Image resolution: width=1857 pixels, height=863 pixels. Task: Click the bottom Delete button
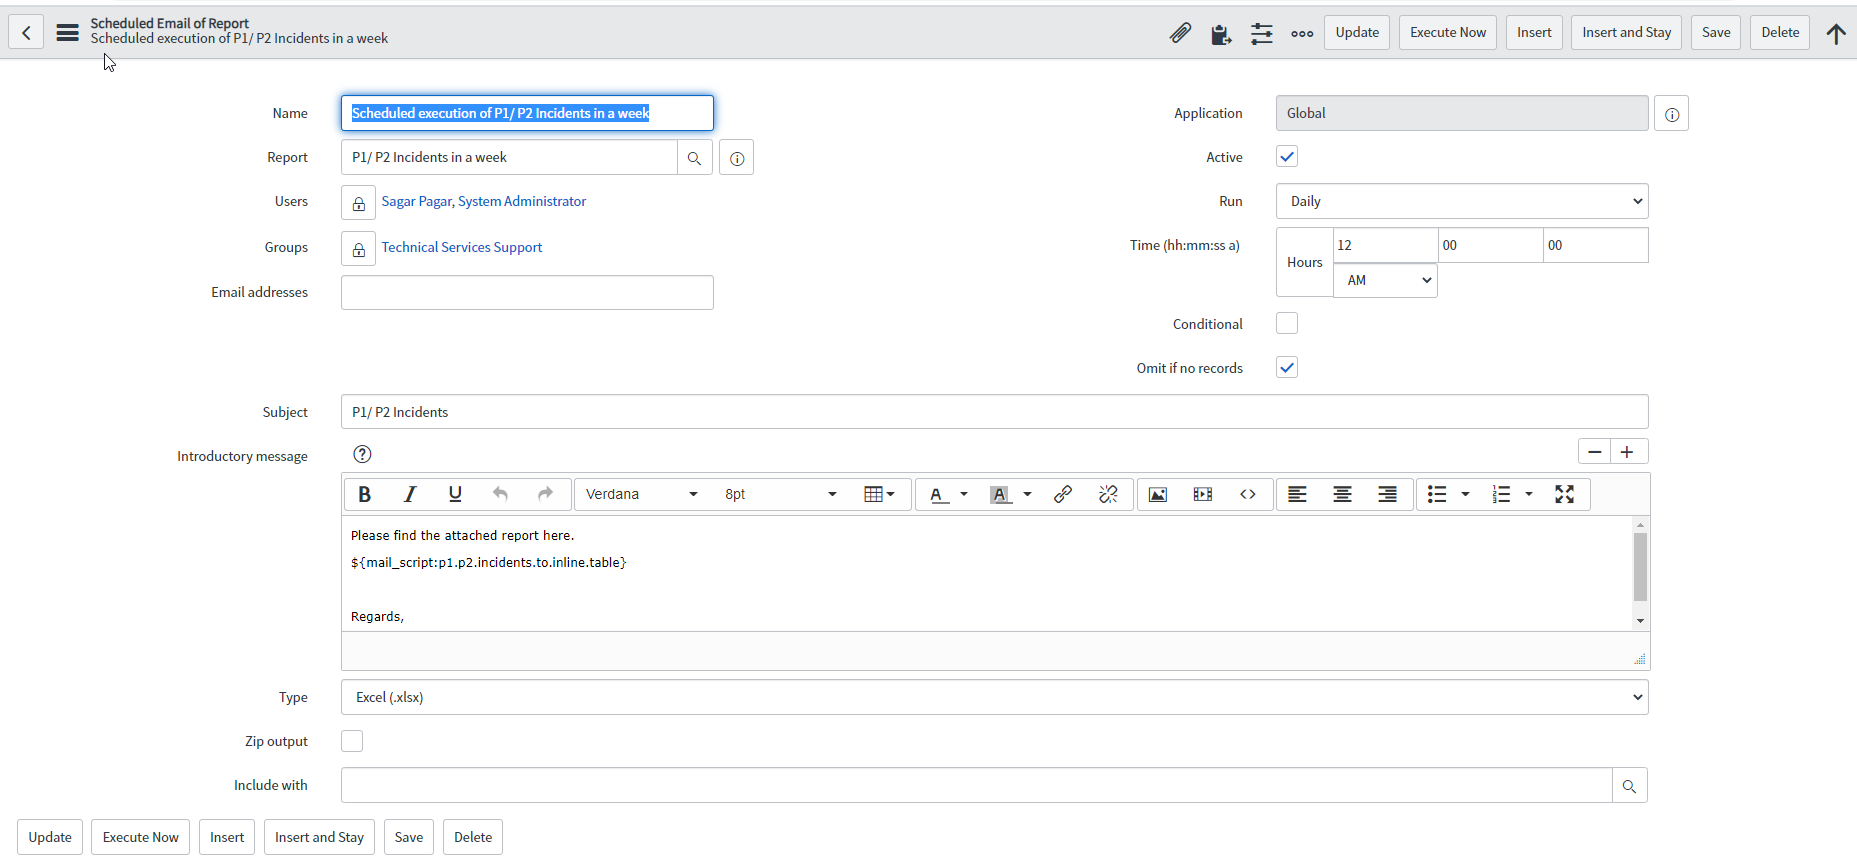(x=473, y=837)
